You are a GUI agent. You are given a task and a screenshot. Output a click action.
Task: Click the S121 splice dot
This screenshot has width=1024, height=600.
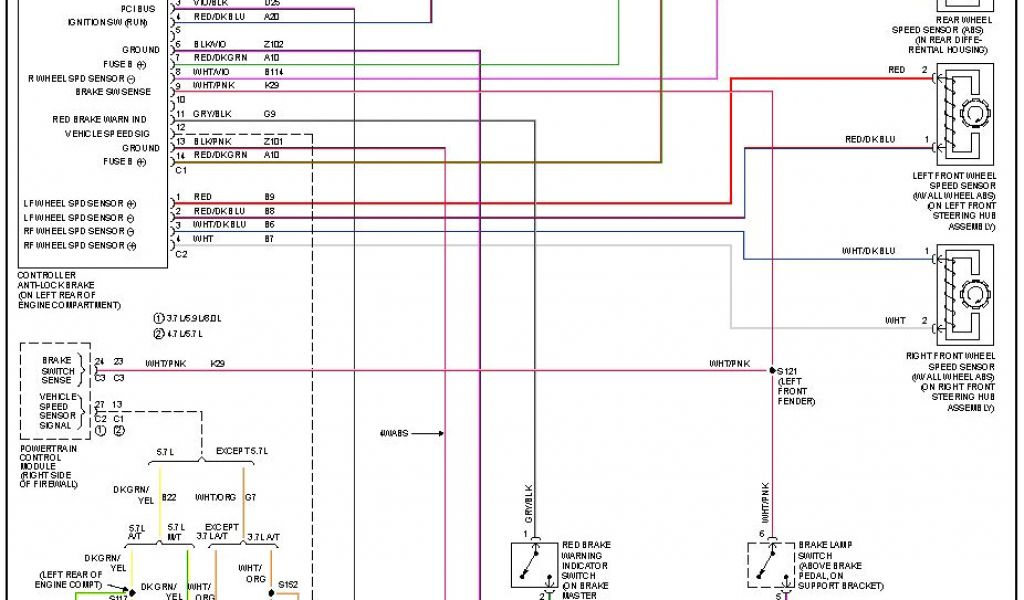pyautogui.click(x=772, y=370)
